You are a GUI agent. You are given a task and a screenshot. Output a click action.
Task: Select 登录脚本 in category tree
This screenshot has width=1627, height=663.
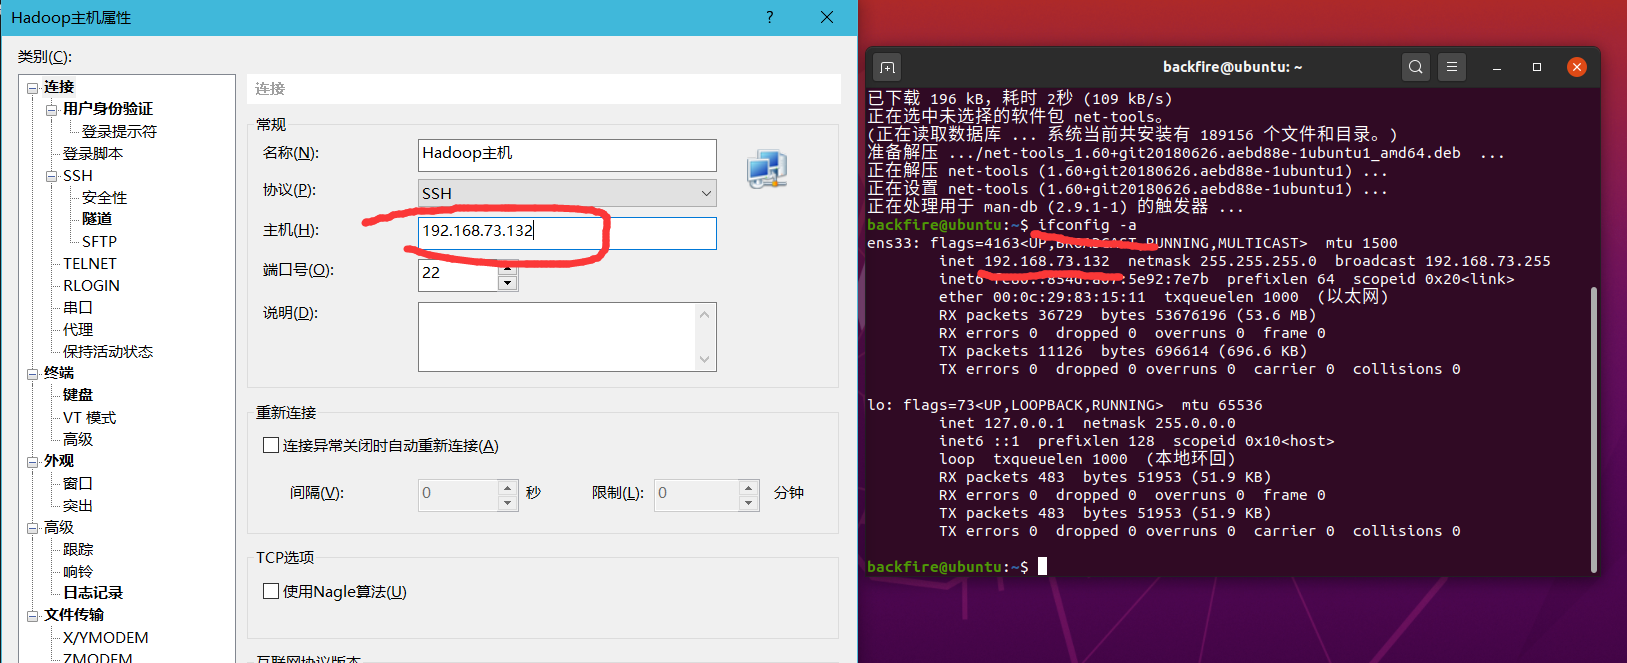click(x=93, y=154)
